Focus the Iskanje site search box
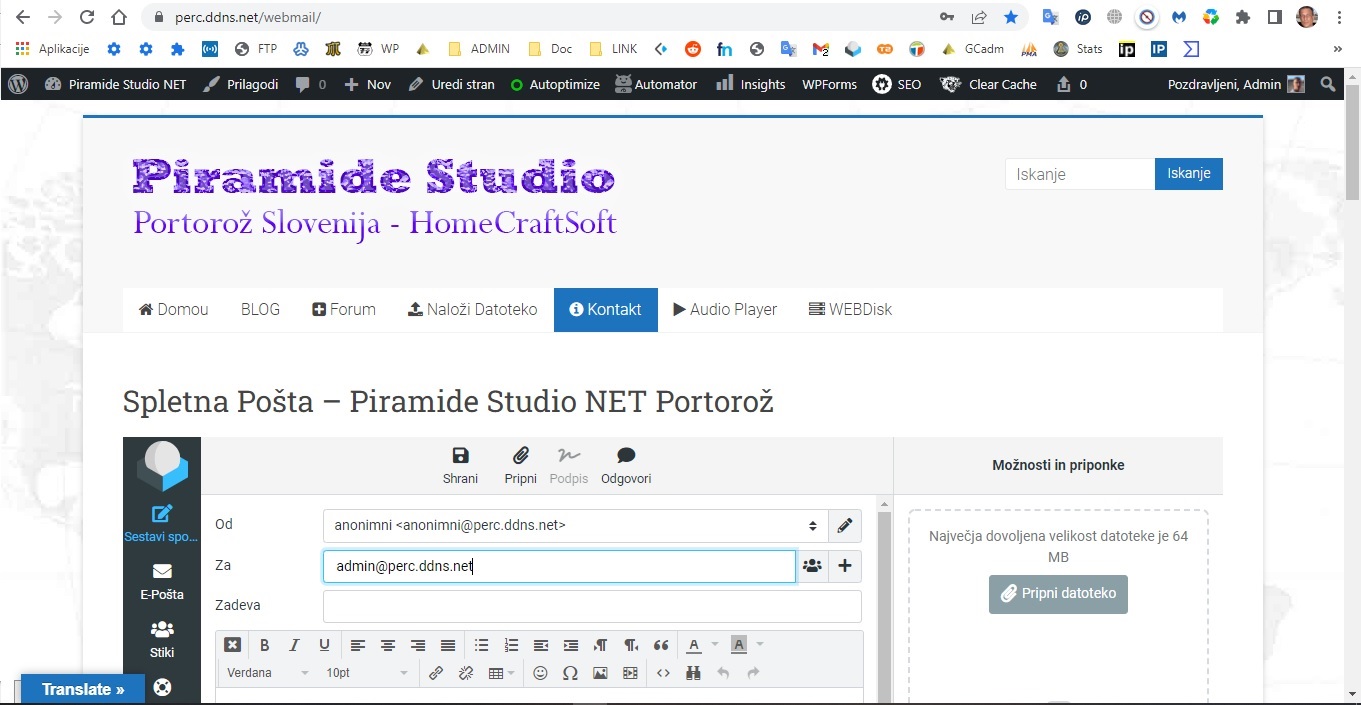This screenshot has width=1361, height=705. pyautogui.click(x=1080, y=174)
